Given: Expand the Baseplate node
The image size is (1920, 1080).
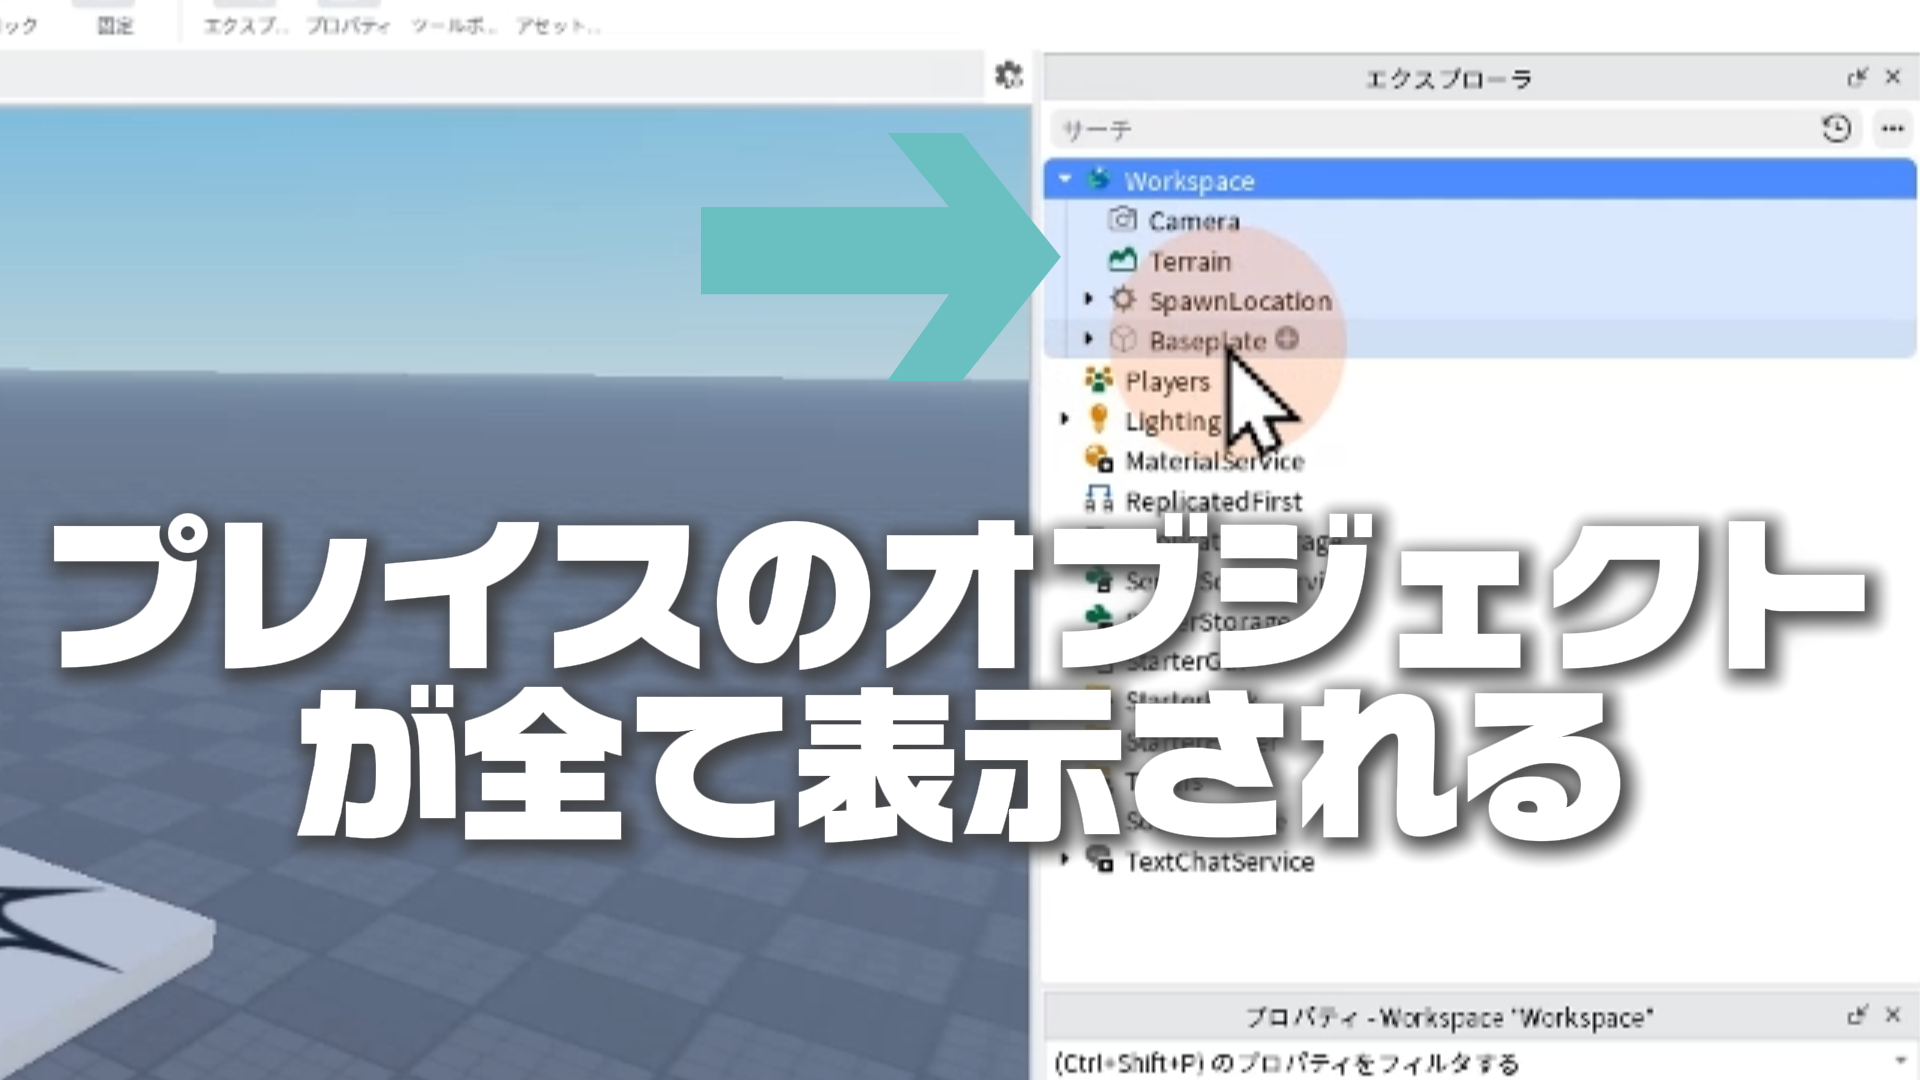Looking at the screenshot, I should (1089, 339).
